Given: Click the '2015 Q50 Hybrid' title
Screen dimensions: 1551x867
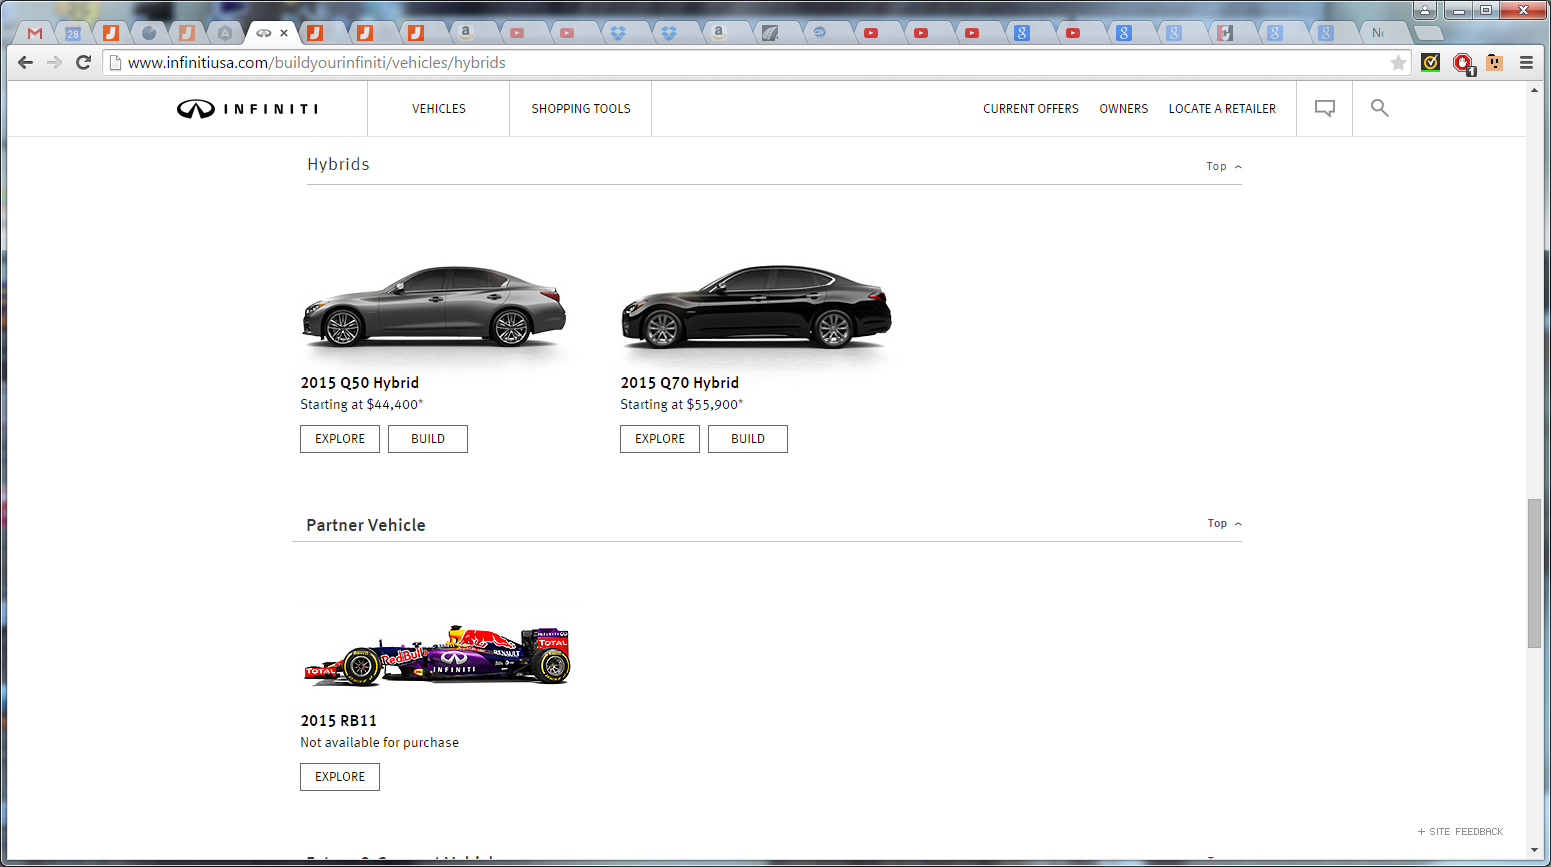Looking at the screenshot, I should (360, 383).
